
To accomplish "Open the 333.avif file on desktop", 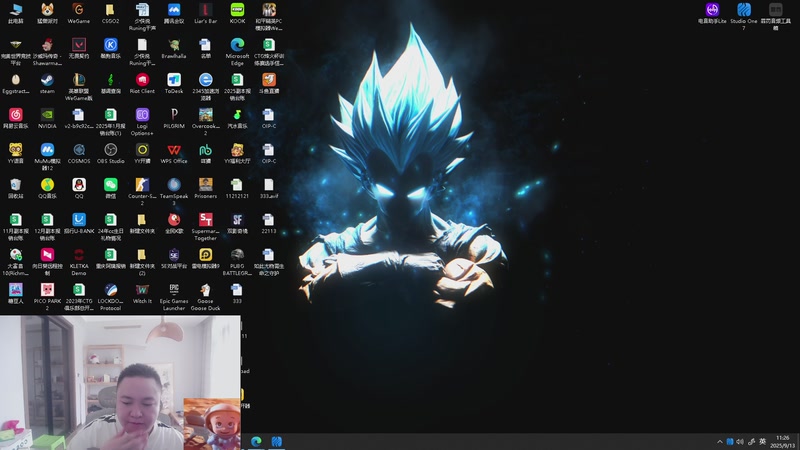I will coord(269,188).
